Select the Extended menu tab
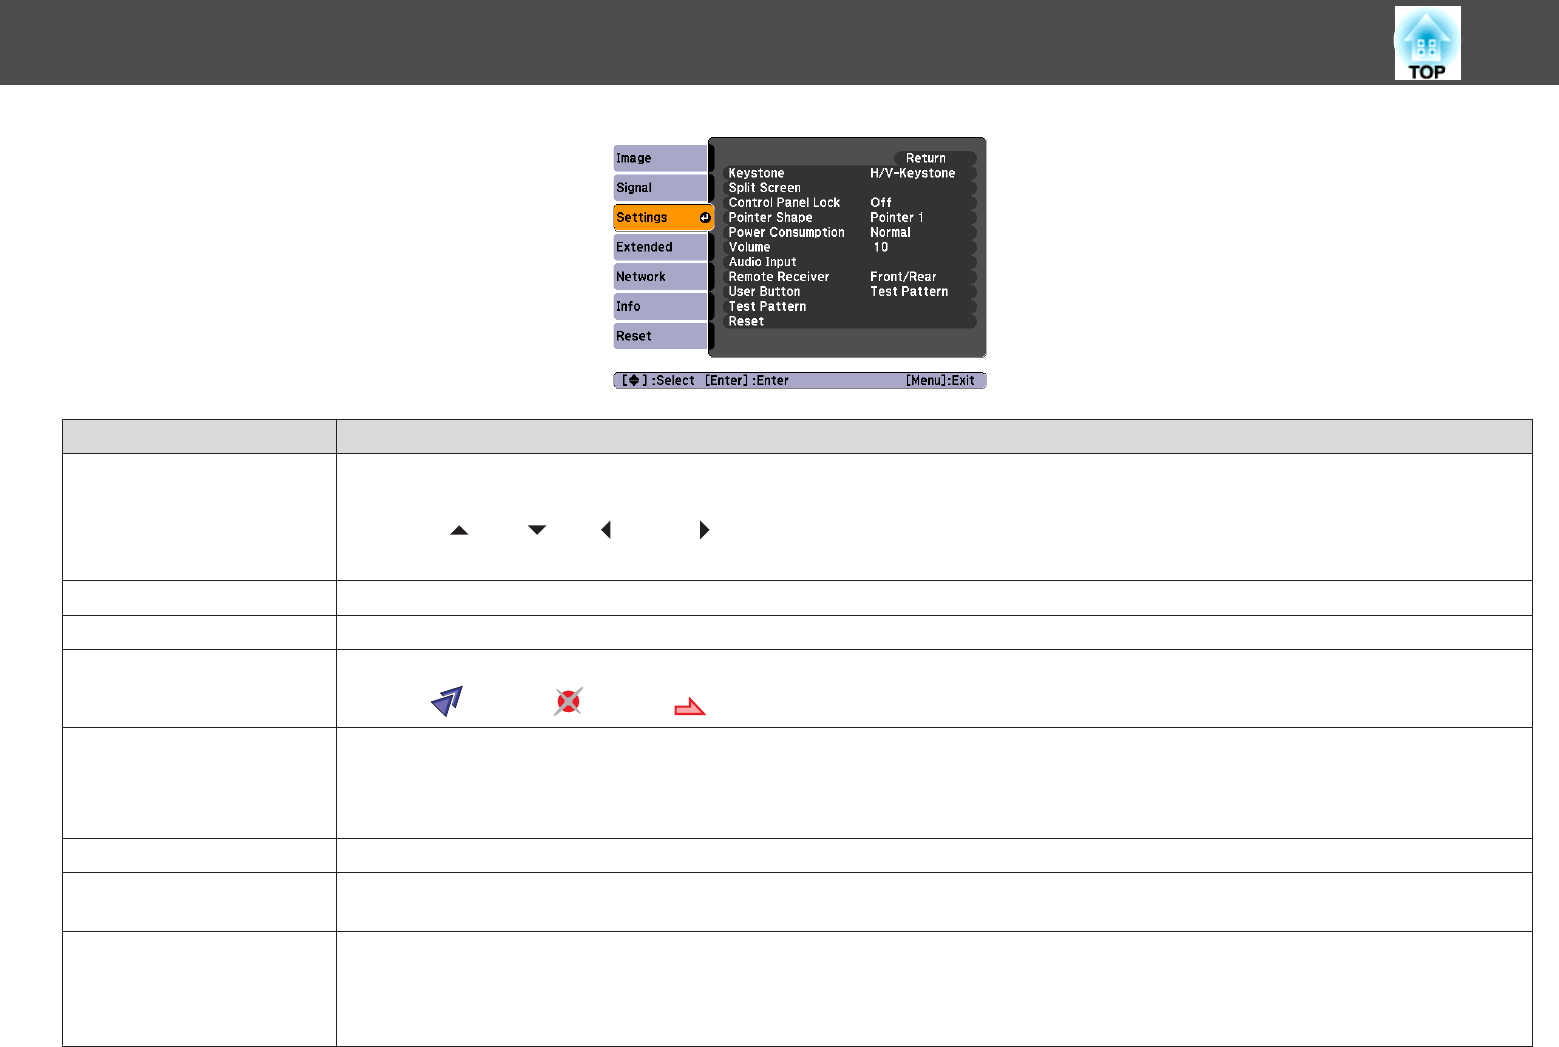The height and width of the screenshot is (1047, 1559). coord(660,247)
